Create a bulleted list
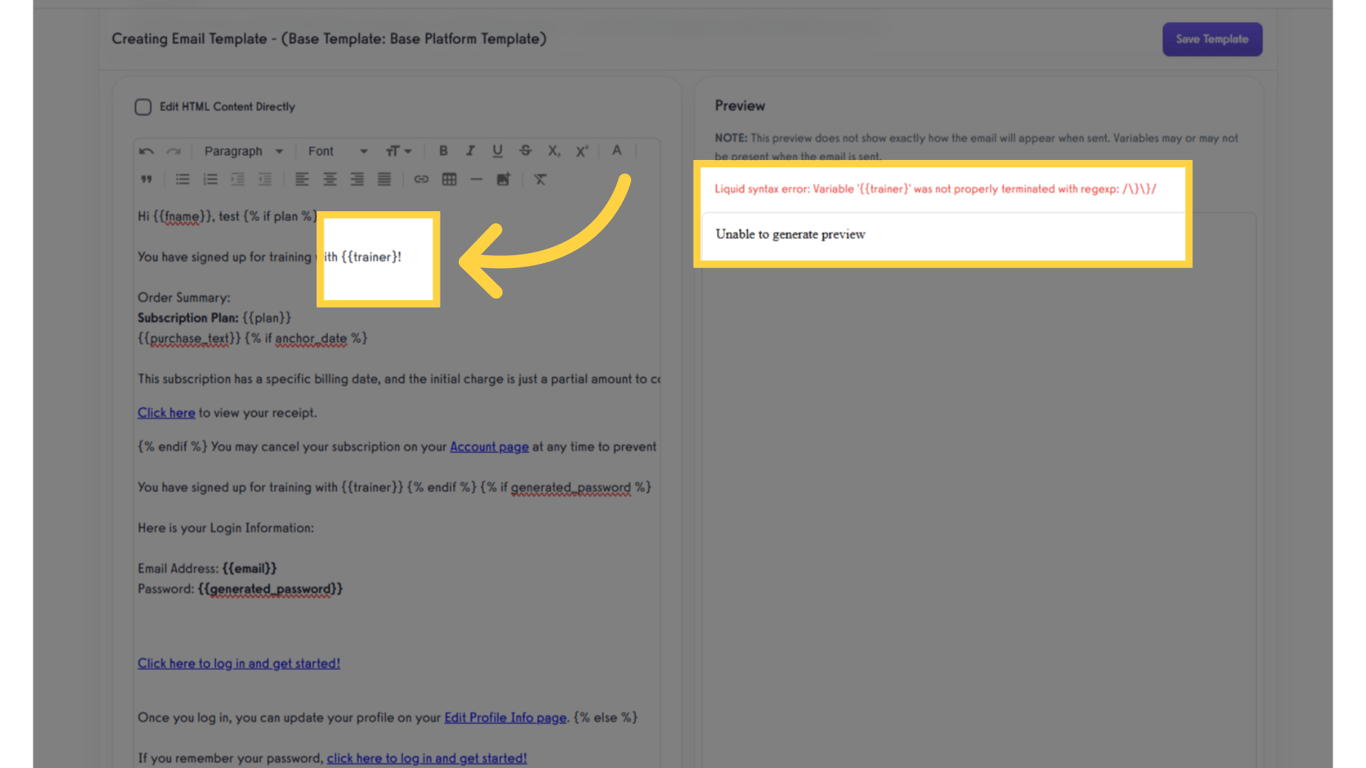 coord(184,179)
